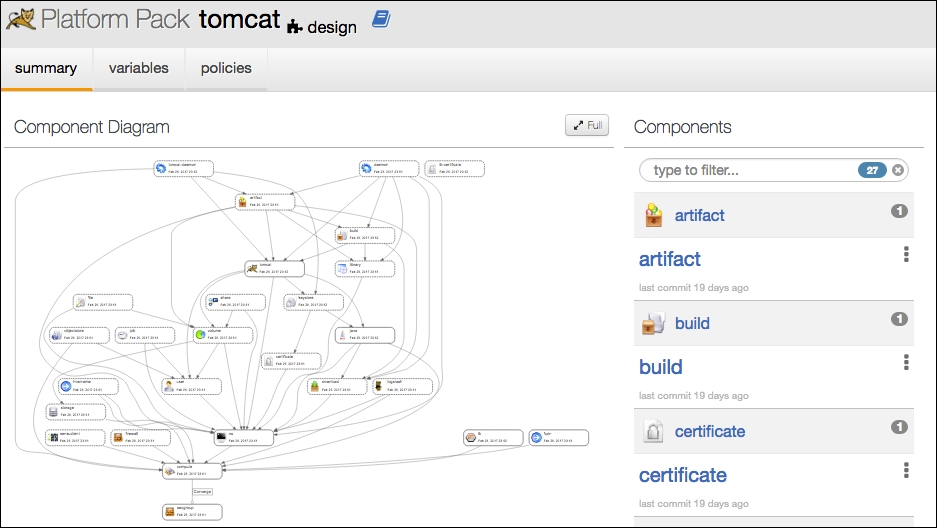Click the 'Components' panel heading
The width and height of the screenshot is (937, 528).
(682, 127)
